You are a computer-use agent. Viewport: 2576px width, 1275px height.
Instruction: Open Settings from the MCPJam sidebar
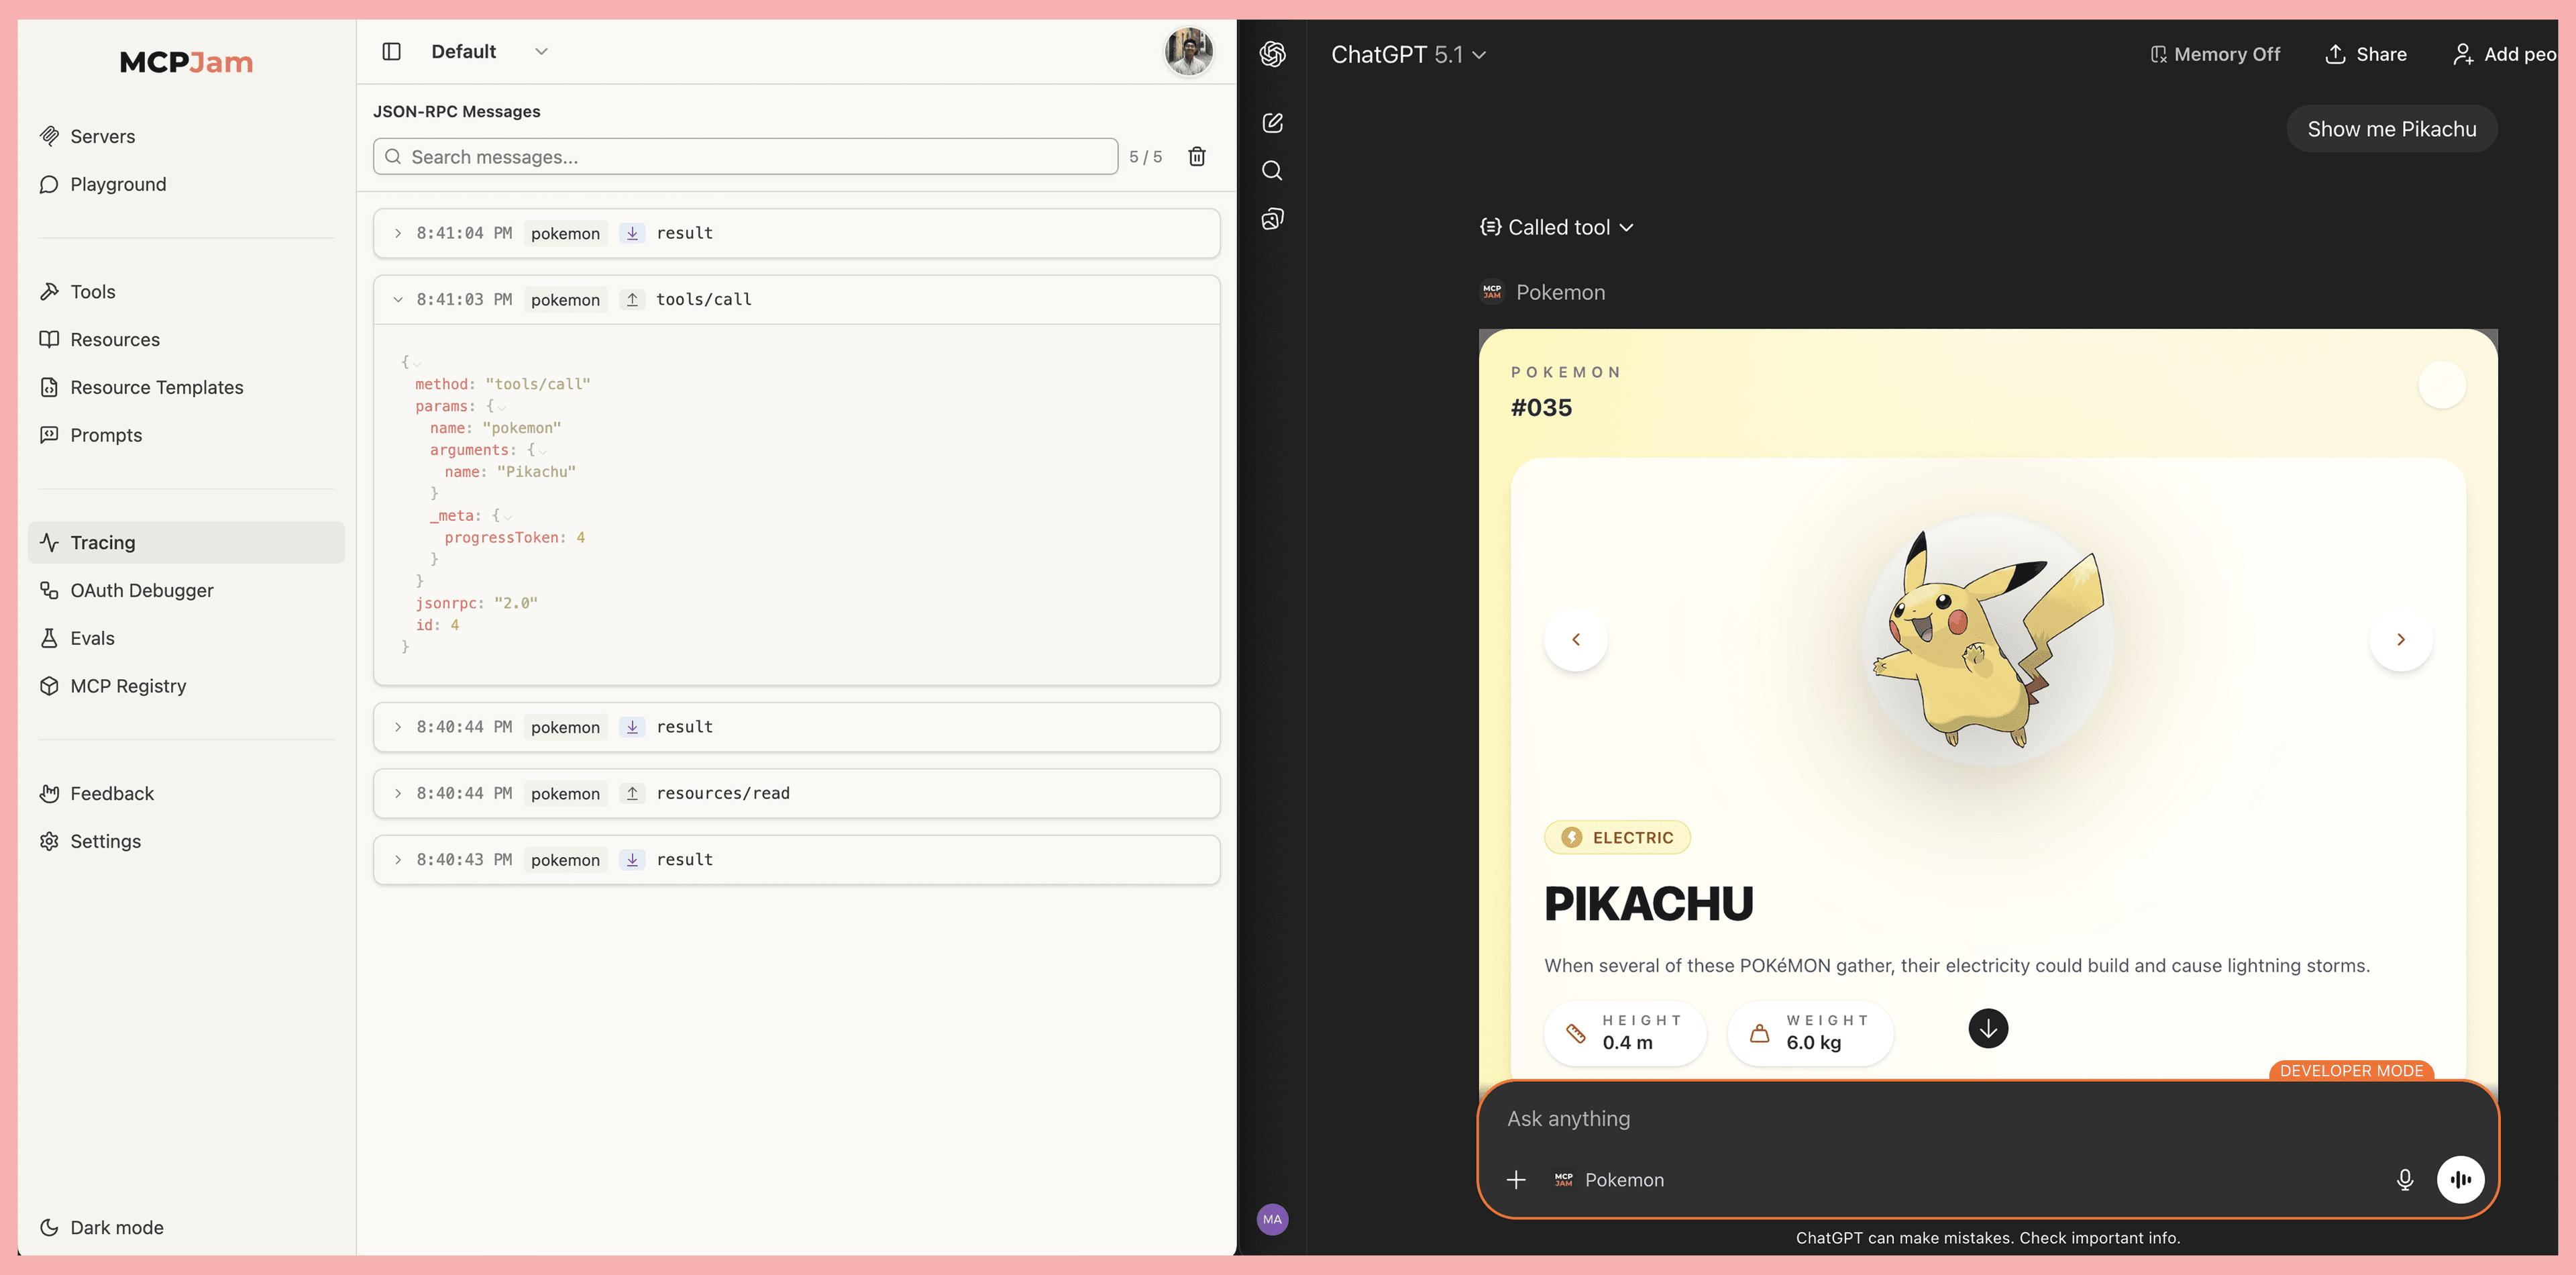(105, 841)
